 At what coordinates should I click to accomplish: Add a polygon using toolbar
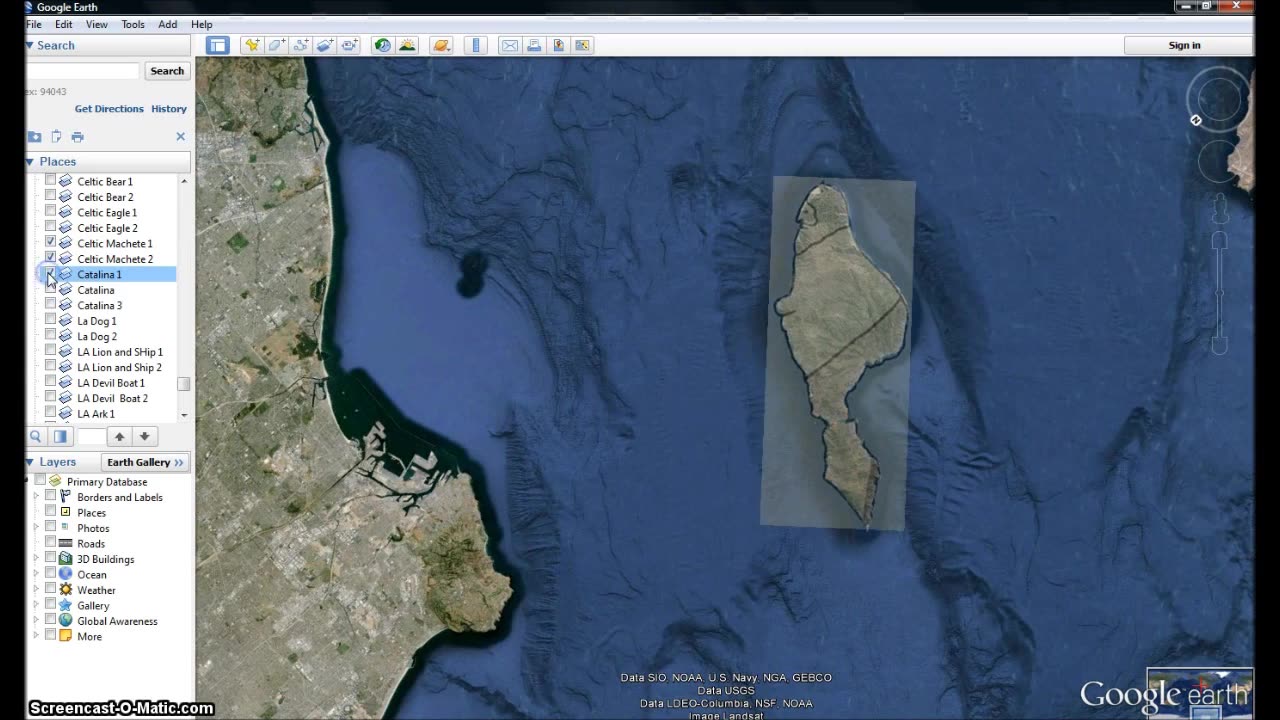276,45
